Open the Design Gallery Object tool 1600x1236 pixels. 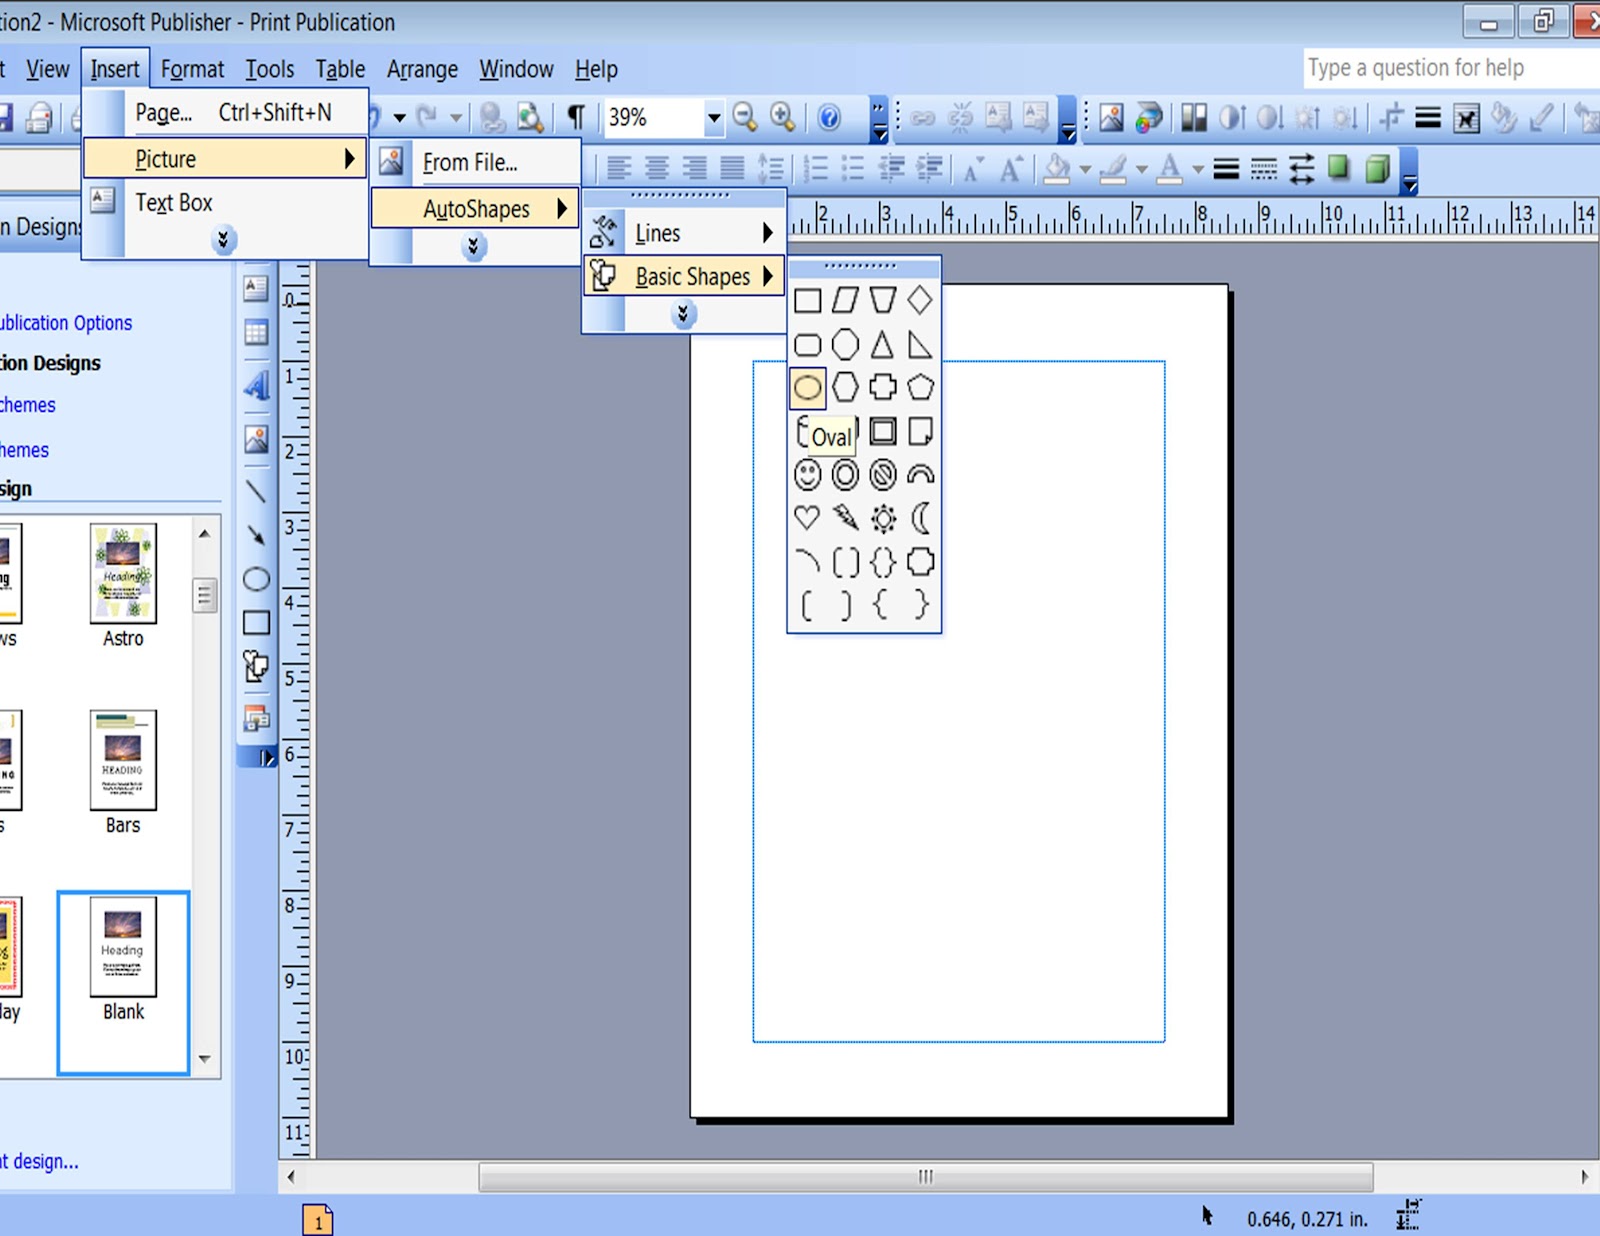pyautogui.click(x=256, y=718)
